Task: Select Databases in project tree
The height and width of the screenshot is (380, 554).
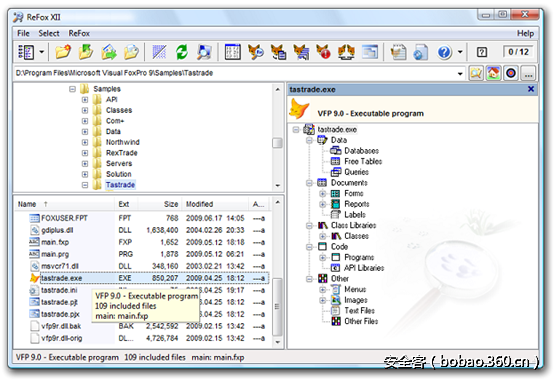Action: point(361,151)
